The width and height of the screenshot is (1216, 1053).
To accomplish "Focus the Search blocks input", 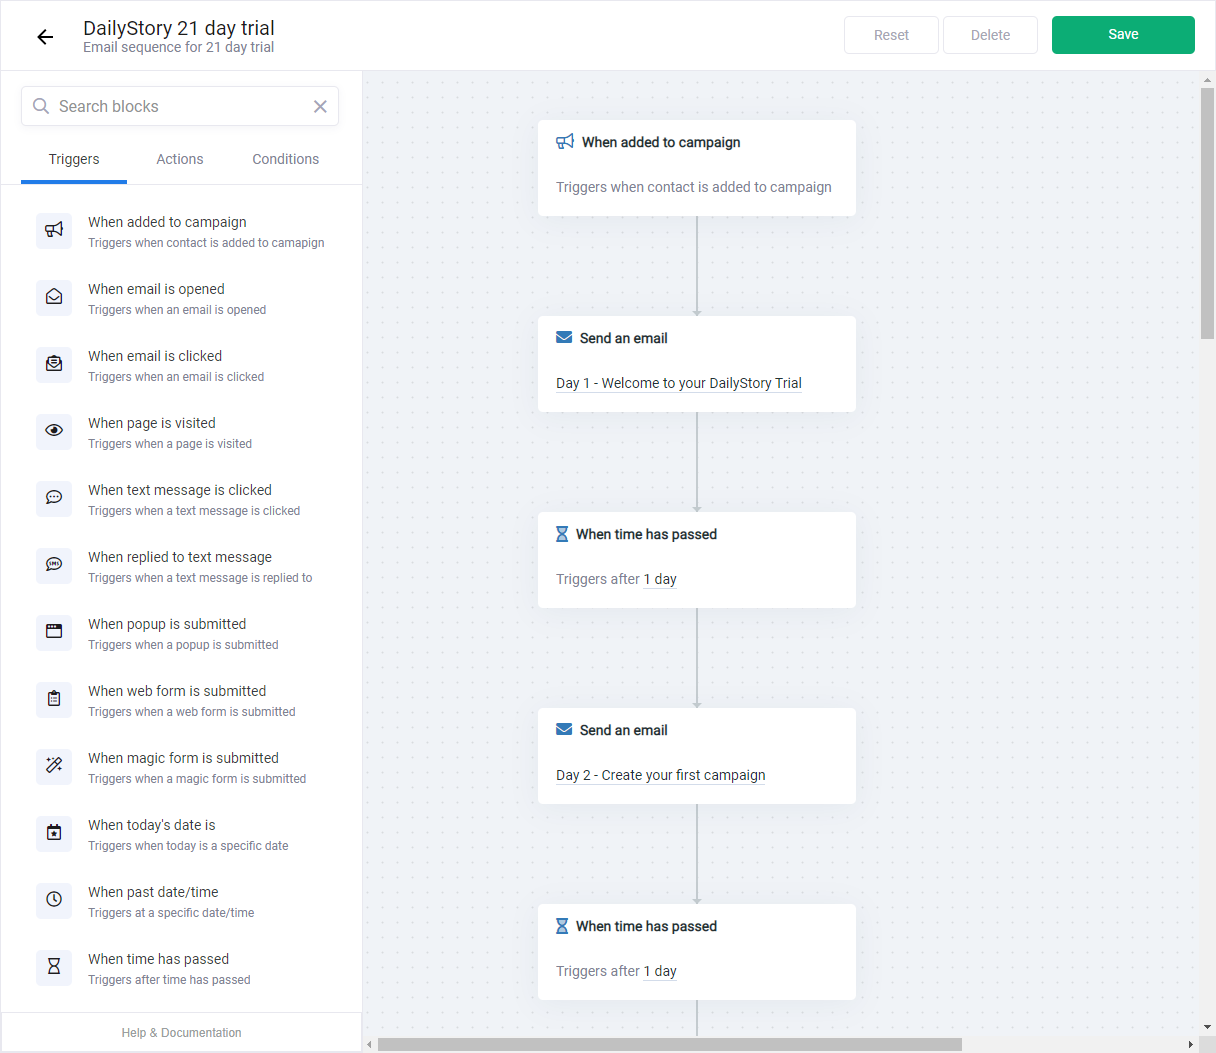I will click(x=180, y=106).
